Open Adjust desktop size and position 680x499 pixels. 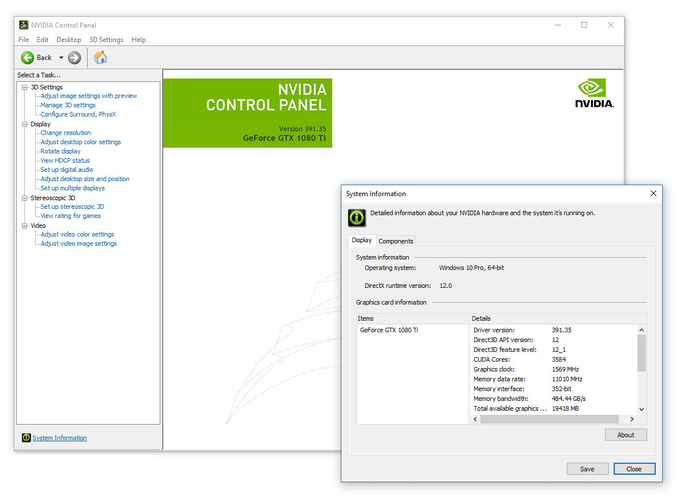[85, 179]
